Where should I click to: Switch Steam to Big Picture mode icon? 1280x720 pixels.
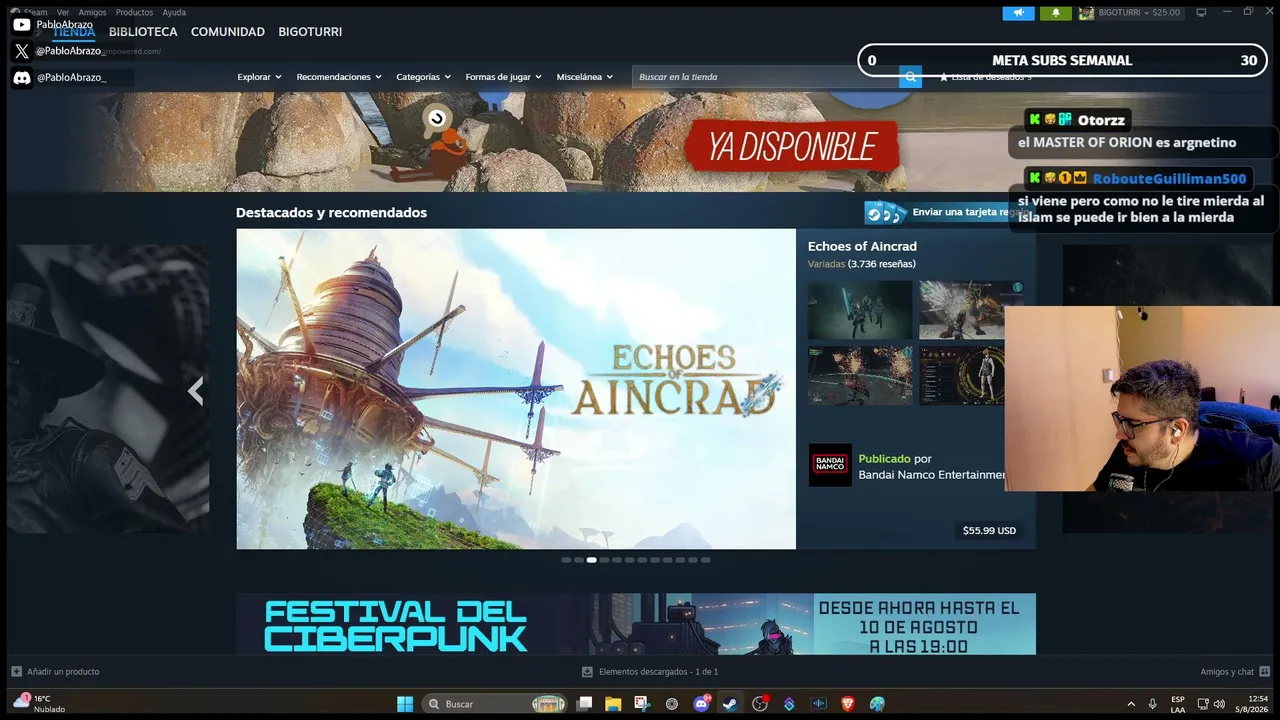(x=1201, y=12)
